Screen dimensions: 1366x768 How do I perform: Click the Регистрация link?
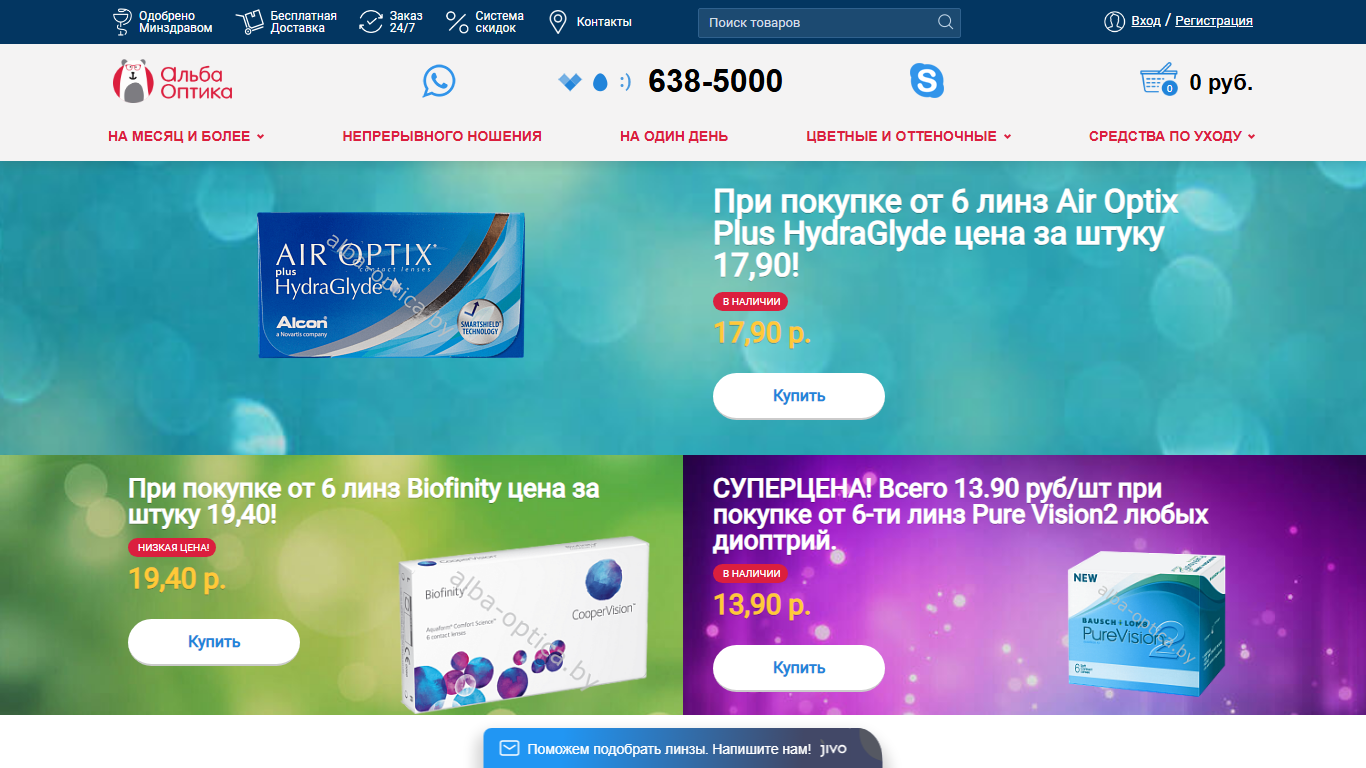click(1214, 21)
